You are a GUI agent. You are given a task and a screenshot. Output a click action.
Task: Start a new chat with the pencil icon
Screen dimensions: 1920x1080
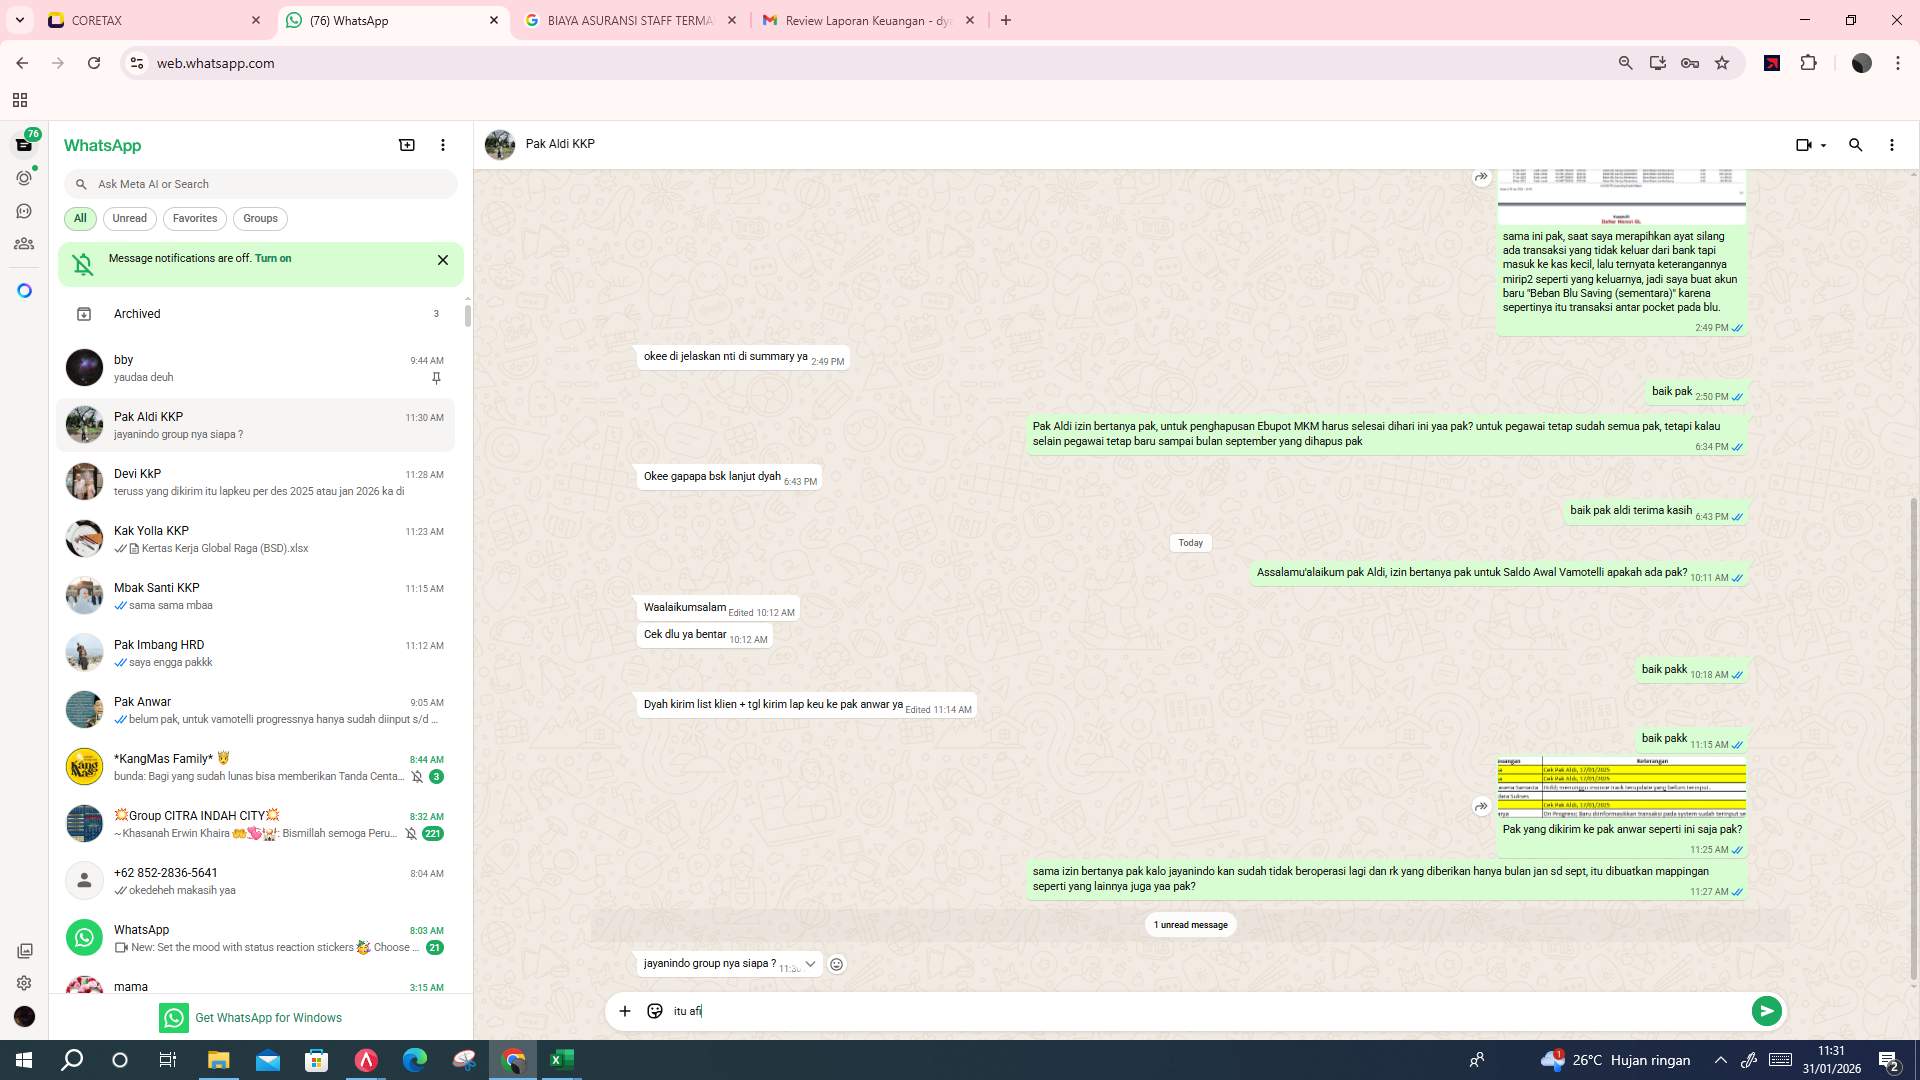click(406, 145)
